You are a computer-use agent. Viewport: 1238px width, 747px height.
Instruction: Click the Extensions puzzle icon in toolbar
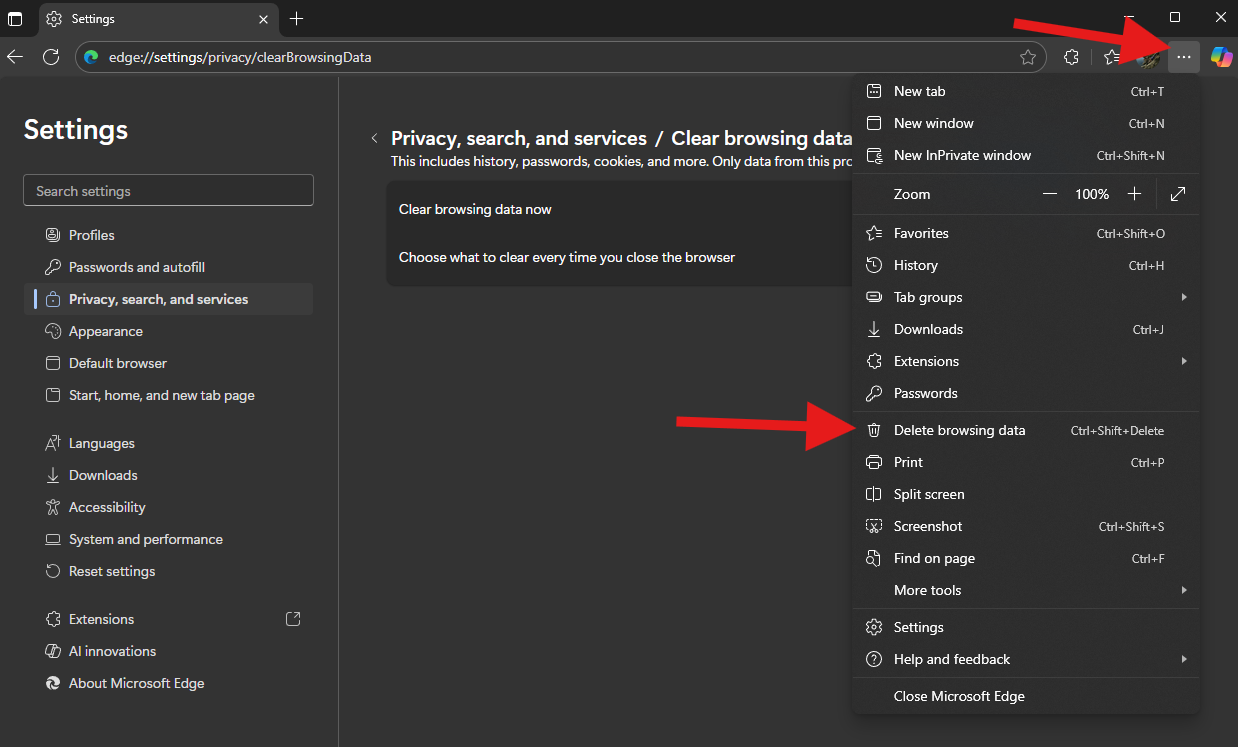(1071, 57)
